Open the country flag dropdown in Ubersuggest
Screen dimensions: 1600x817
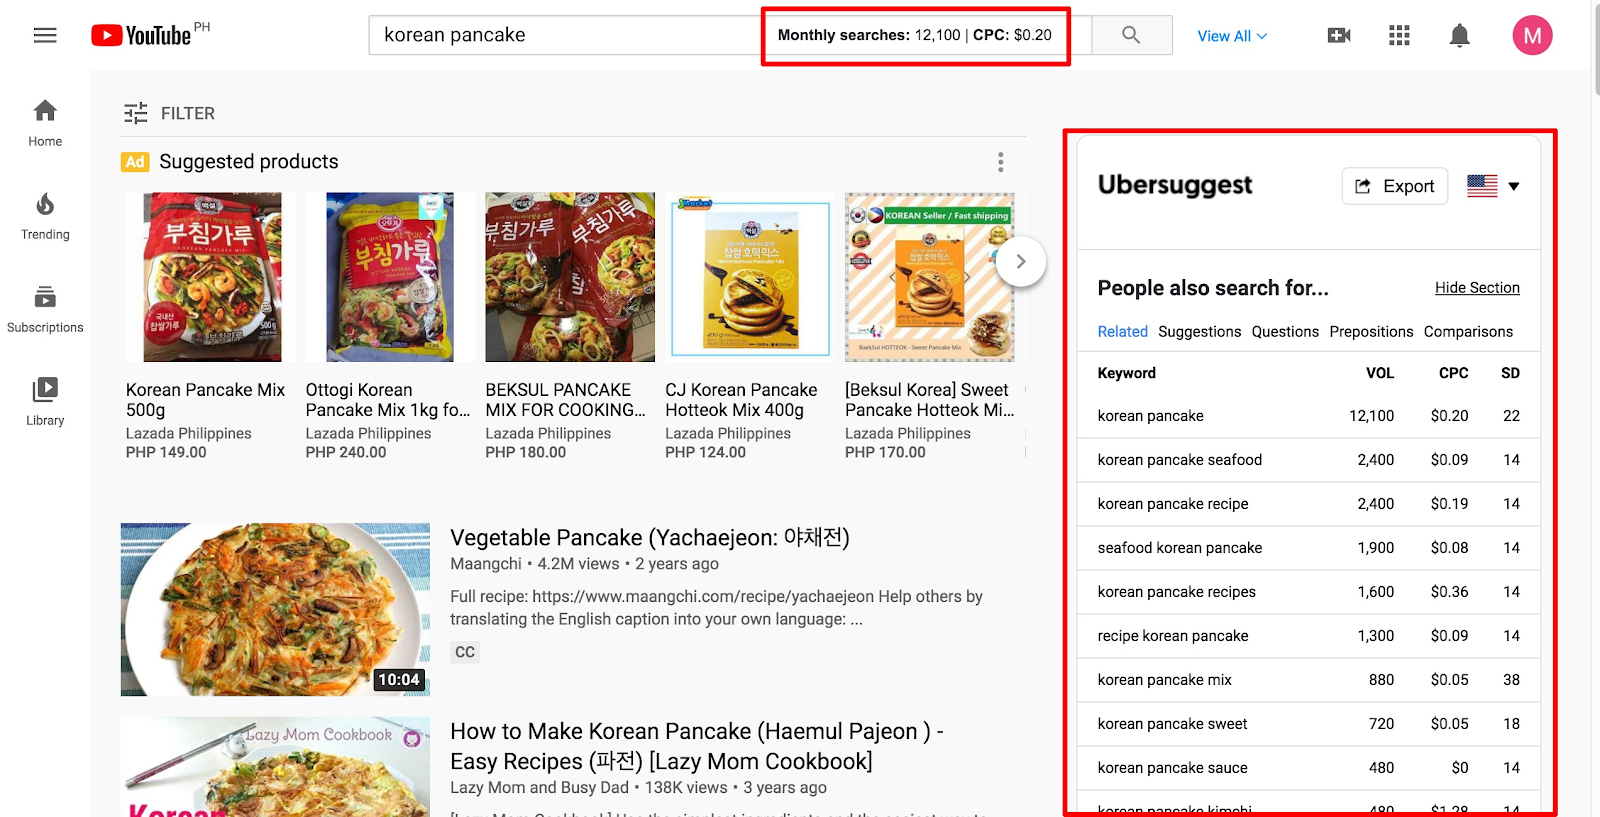tap(1494, 186)
